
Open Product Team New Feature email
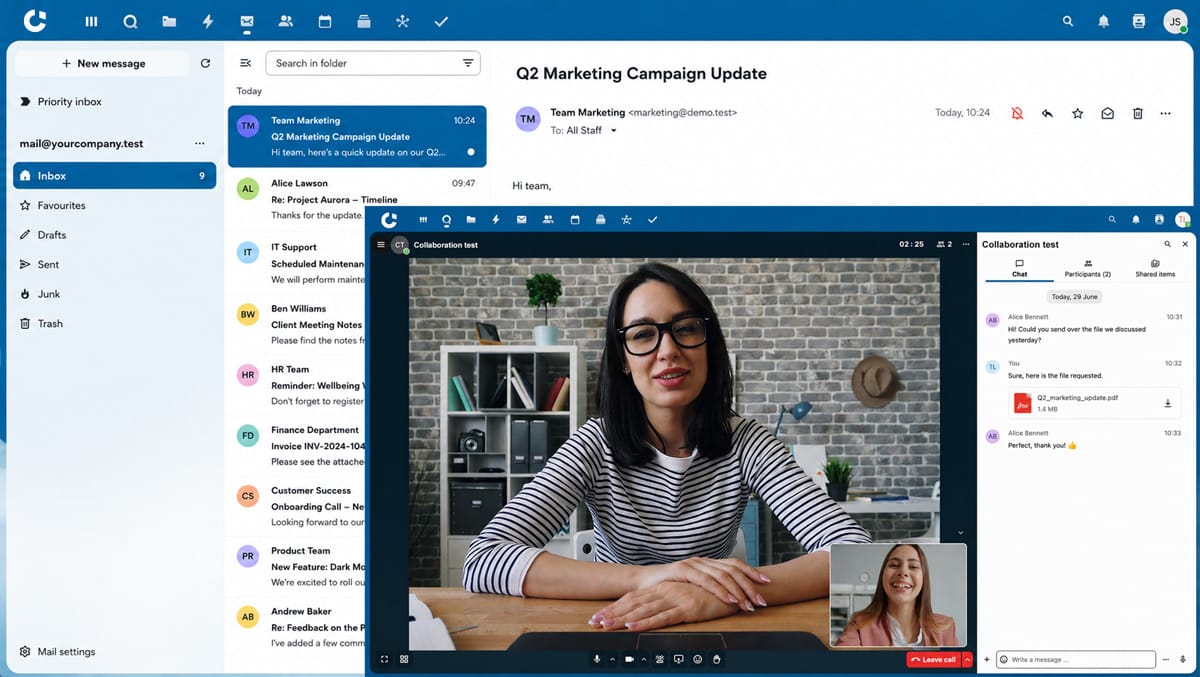298,566
